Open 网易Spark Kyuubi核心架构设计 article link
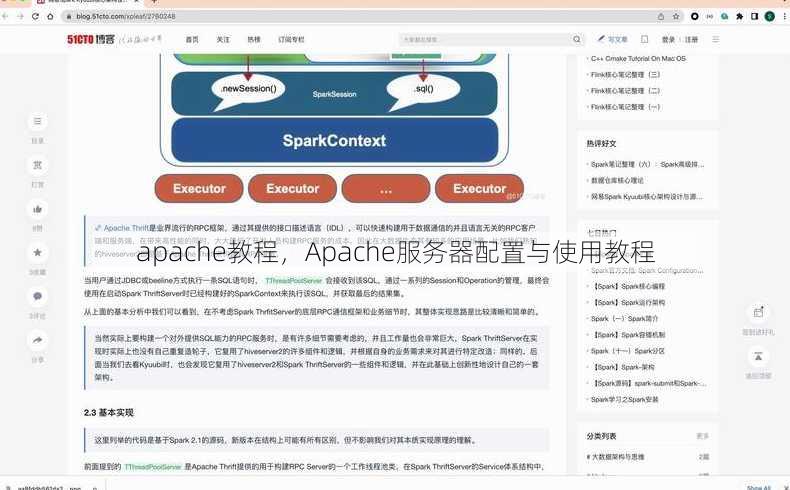Image resolution: width=790 pixels, height=490 pixels. [647, 196]
